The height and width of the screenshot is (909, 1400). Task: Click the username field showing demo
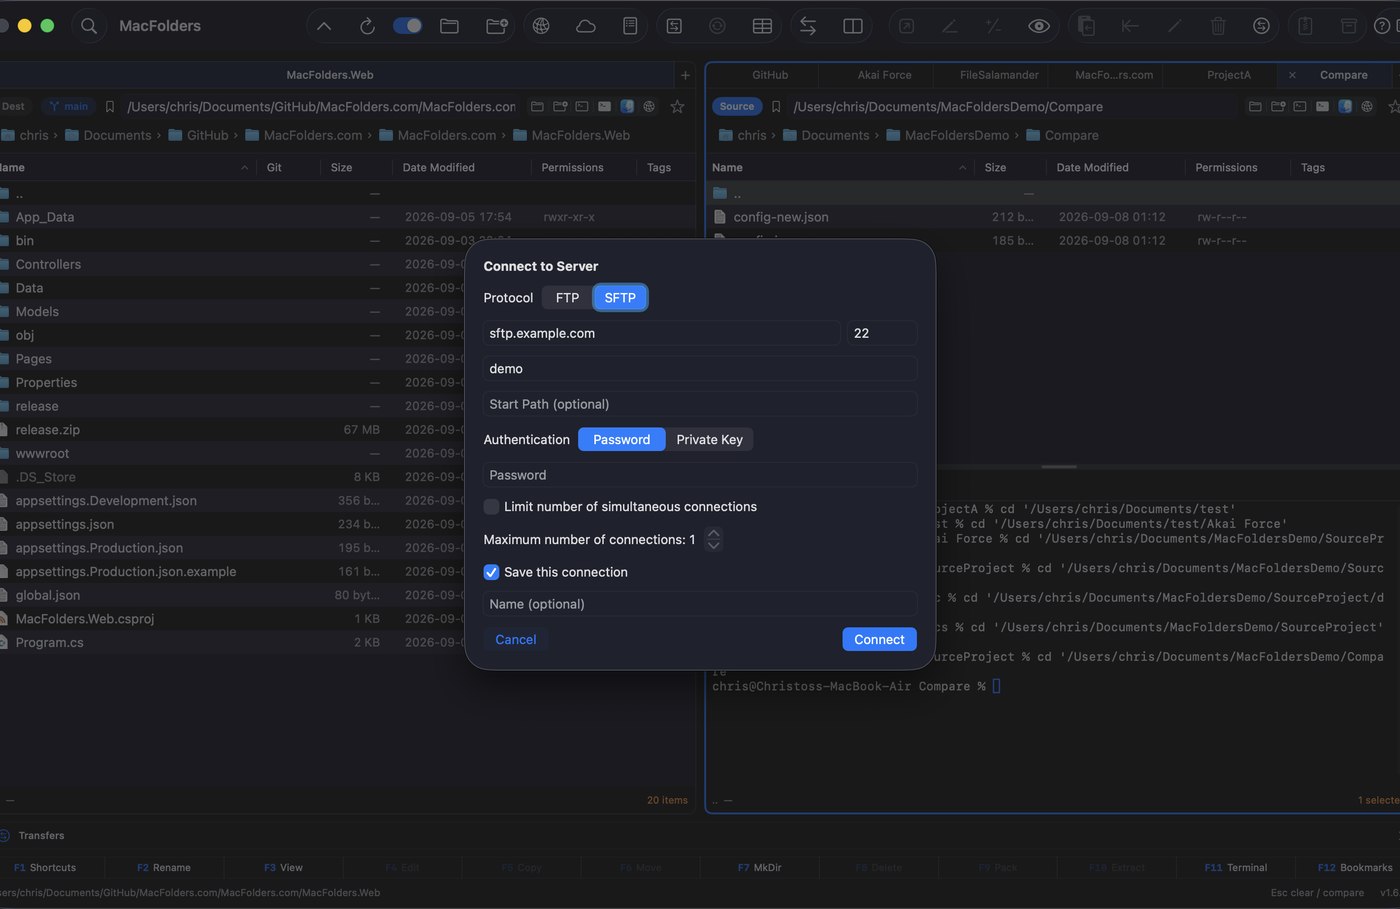[700, 369]
